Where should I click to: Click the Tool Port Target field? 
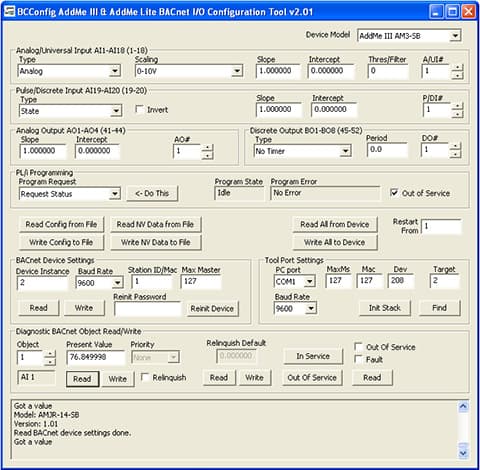(x=445, y=281)
